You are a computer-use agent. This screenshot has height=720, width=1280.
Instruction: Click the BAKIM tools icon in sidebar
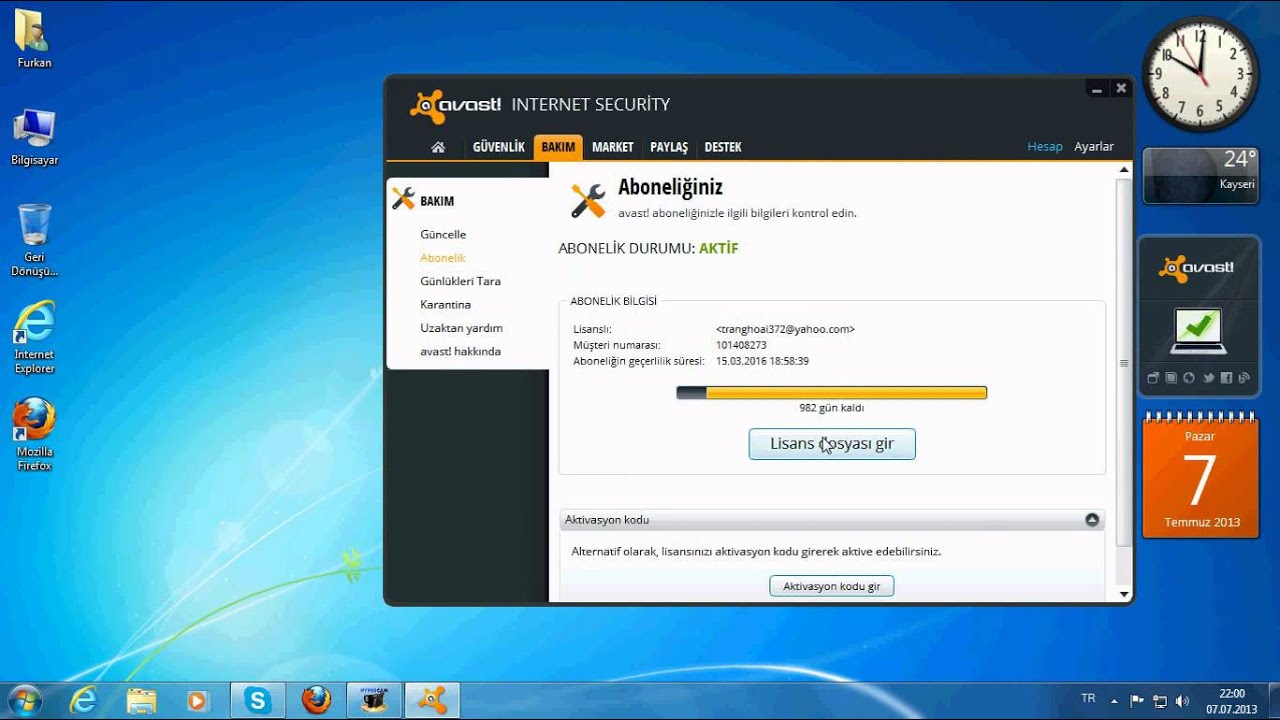click(x=403, y=199)
